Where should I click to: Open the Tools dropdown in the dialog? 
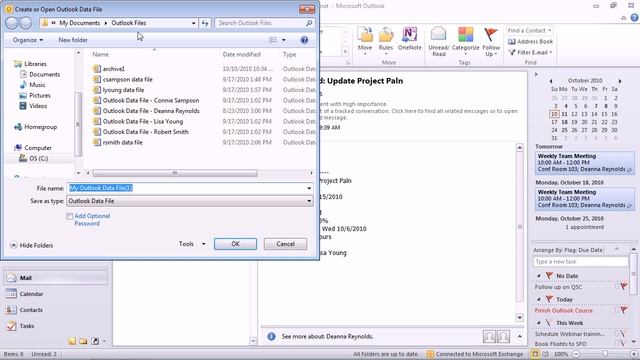pos(192,244)
